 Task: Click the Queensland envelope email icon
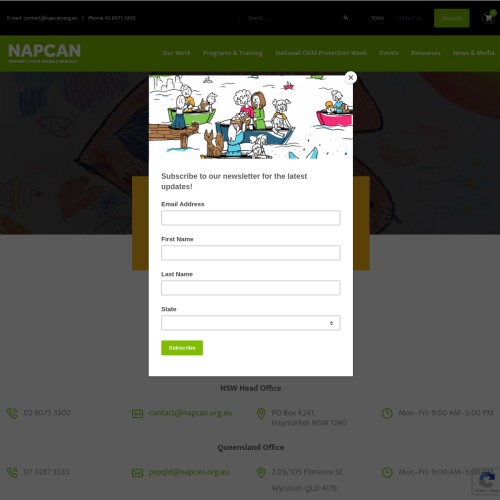137,472
